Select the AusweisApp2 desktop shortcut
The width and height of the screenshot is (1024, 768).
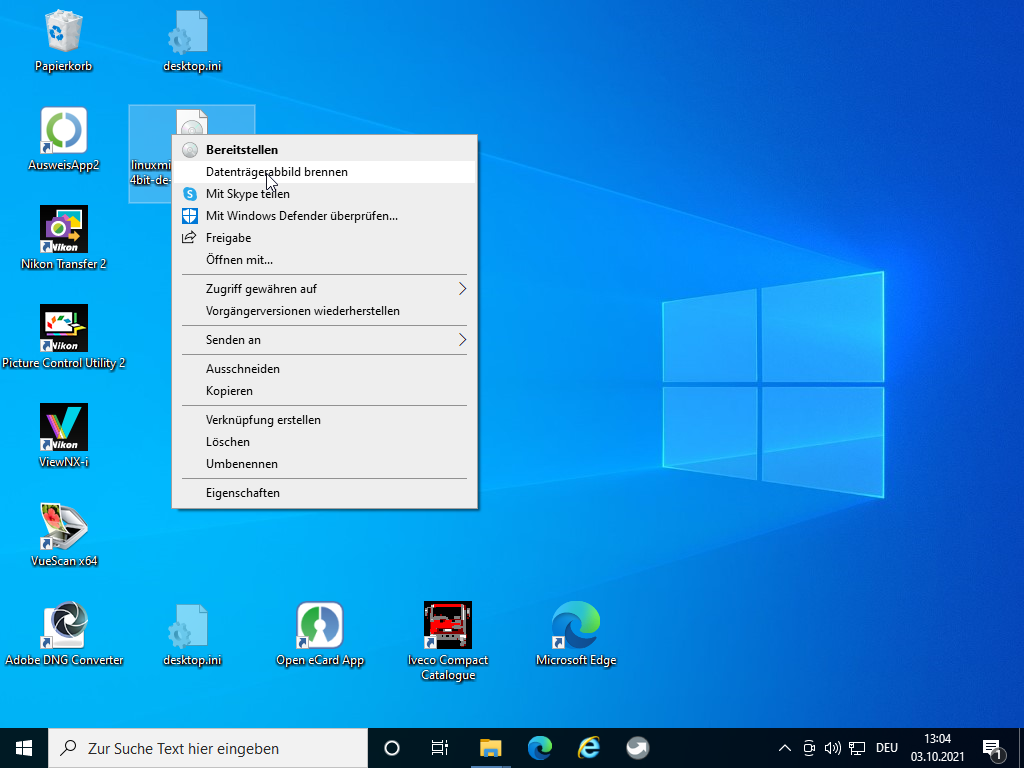[x=64, y=132]
